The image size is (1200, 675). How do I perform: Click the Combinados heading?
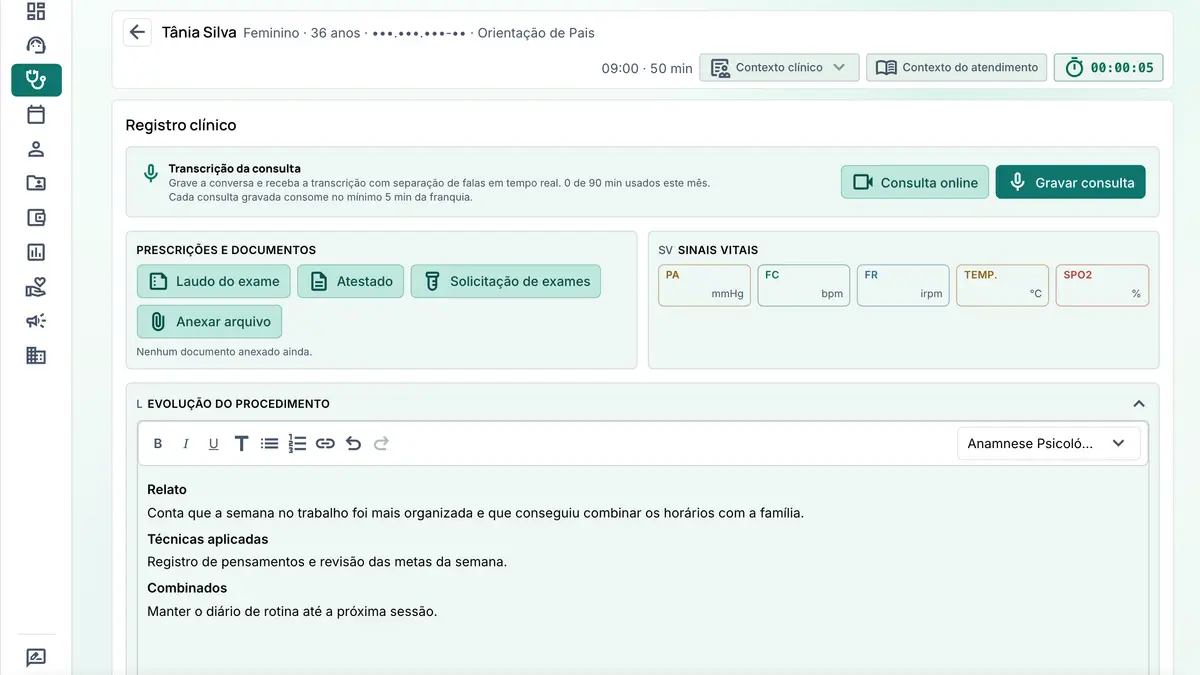187,588
